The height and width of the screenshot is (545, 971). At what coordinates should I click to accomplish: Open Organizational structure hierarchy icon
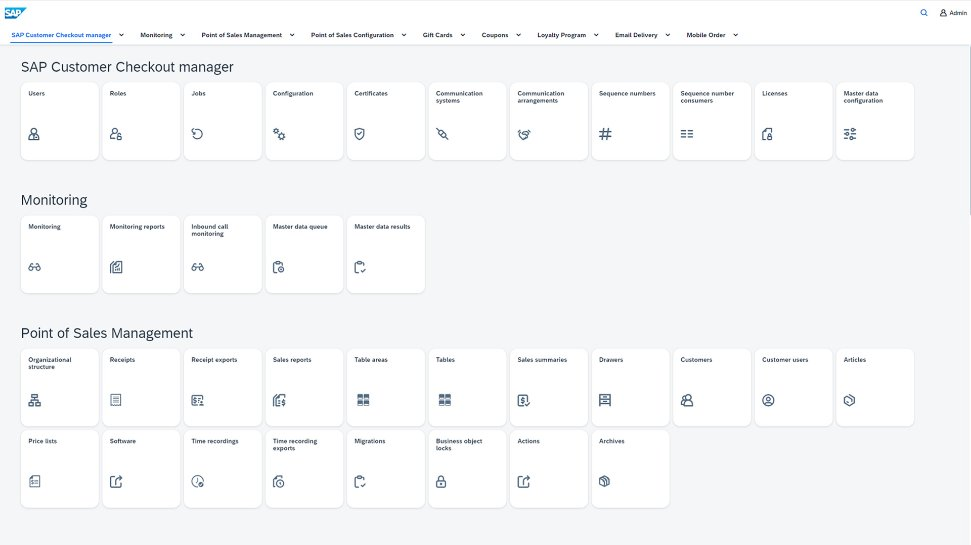coord(34,400)
